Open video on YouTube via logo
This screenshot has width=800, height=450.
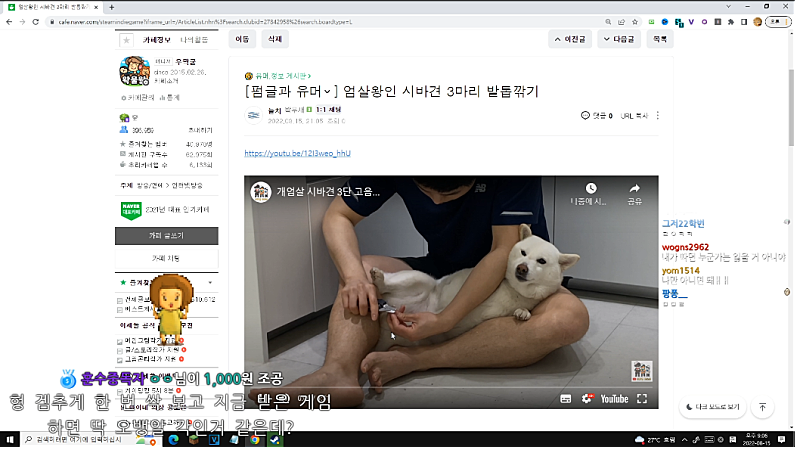tap(614, 399)
